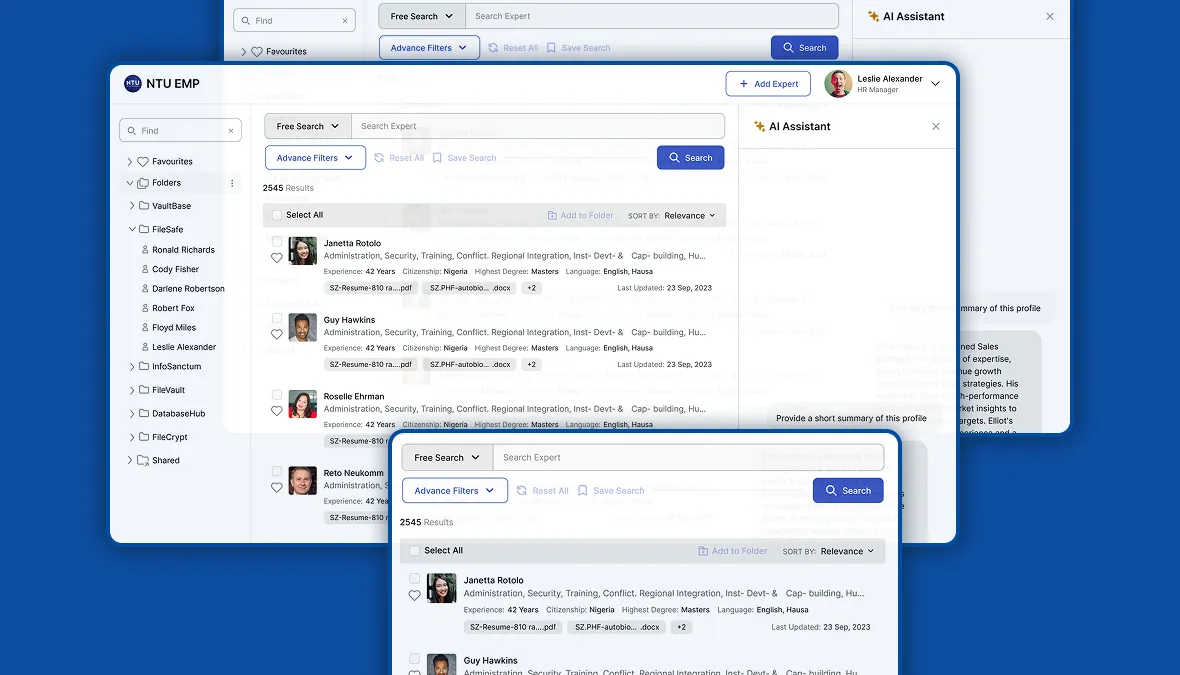The image size is (1180, 675).
Task: Click the NTU logo in the middle window header
Action: pyautogui.click(x=132, y=84)
